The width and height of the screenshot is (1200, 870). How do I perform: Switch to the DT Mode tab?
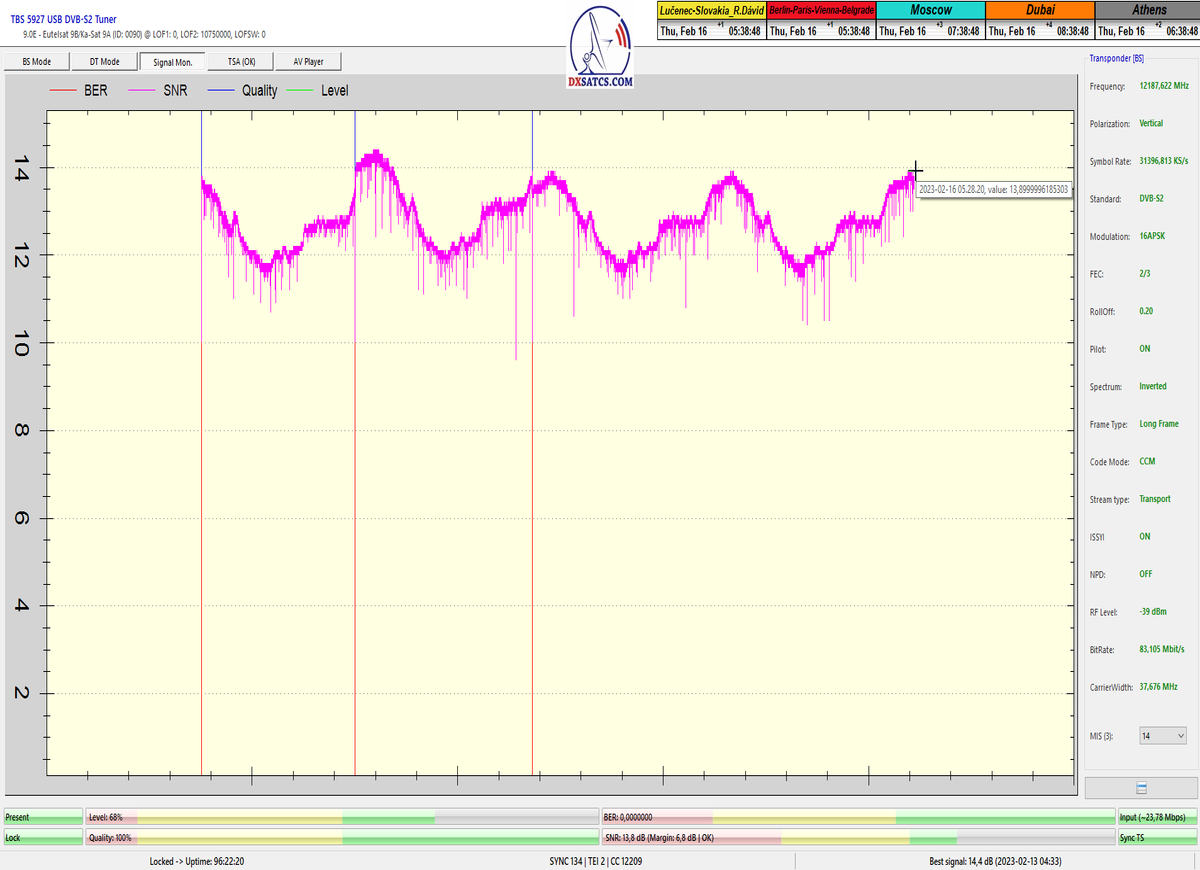104,62
